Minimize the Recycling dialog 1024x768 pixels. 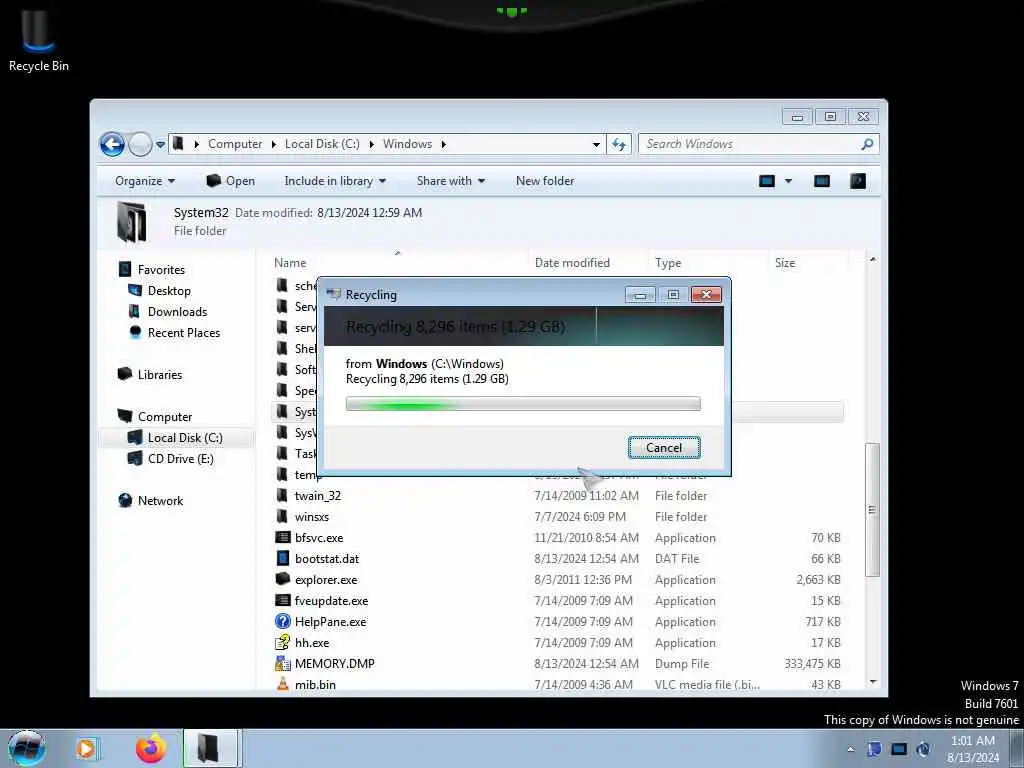(x=640, y=295)
